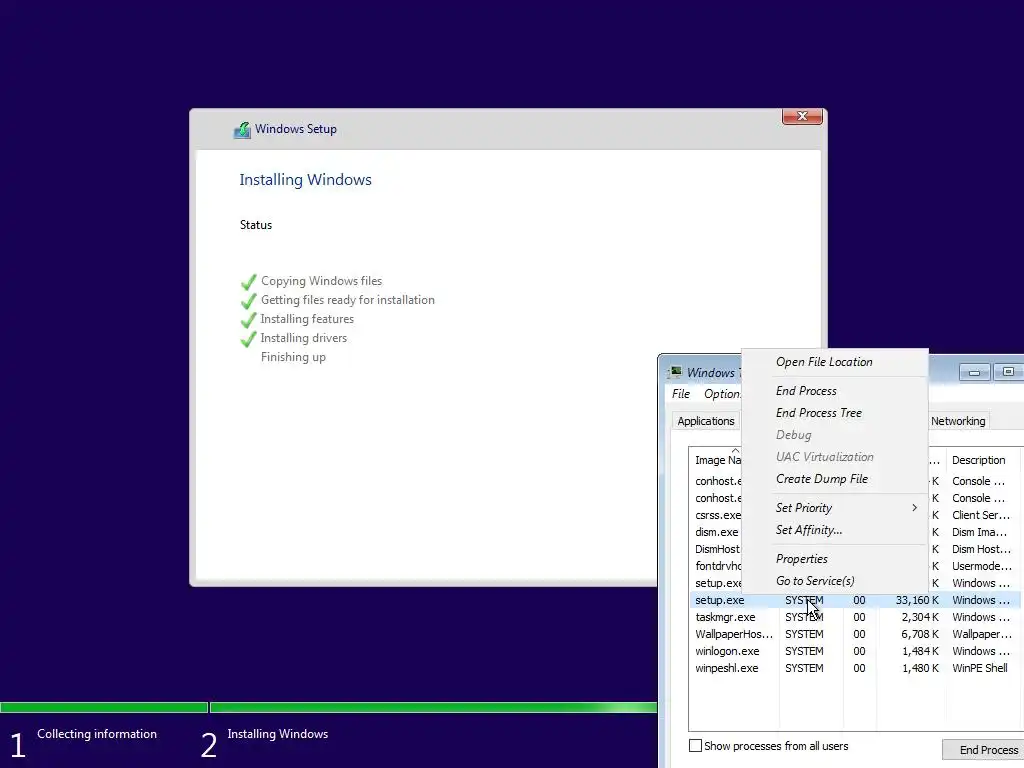1024x768 pixels.
Task: Click the Finishing up status text
Action: [x=293, y=357]
